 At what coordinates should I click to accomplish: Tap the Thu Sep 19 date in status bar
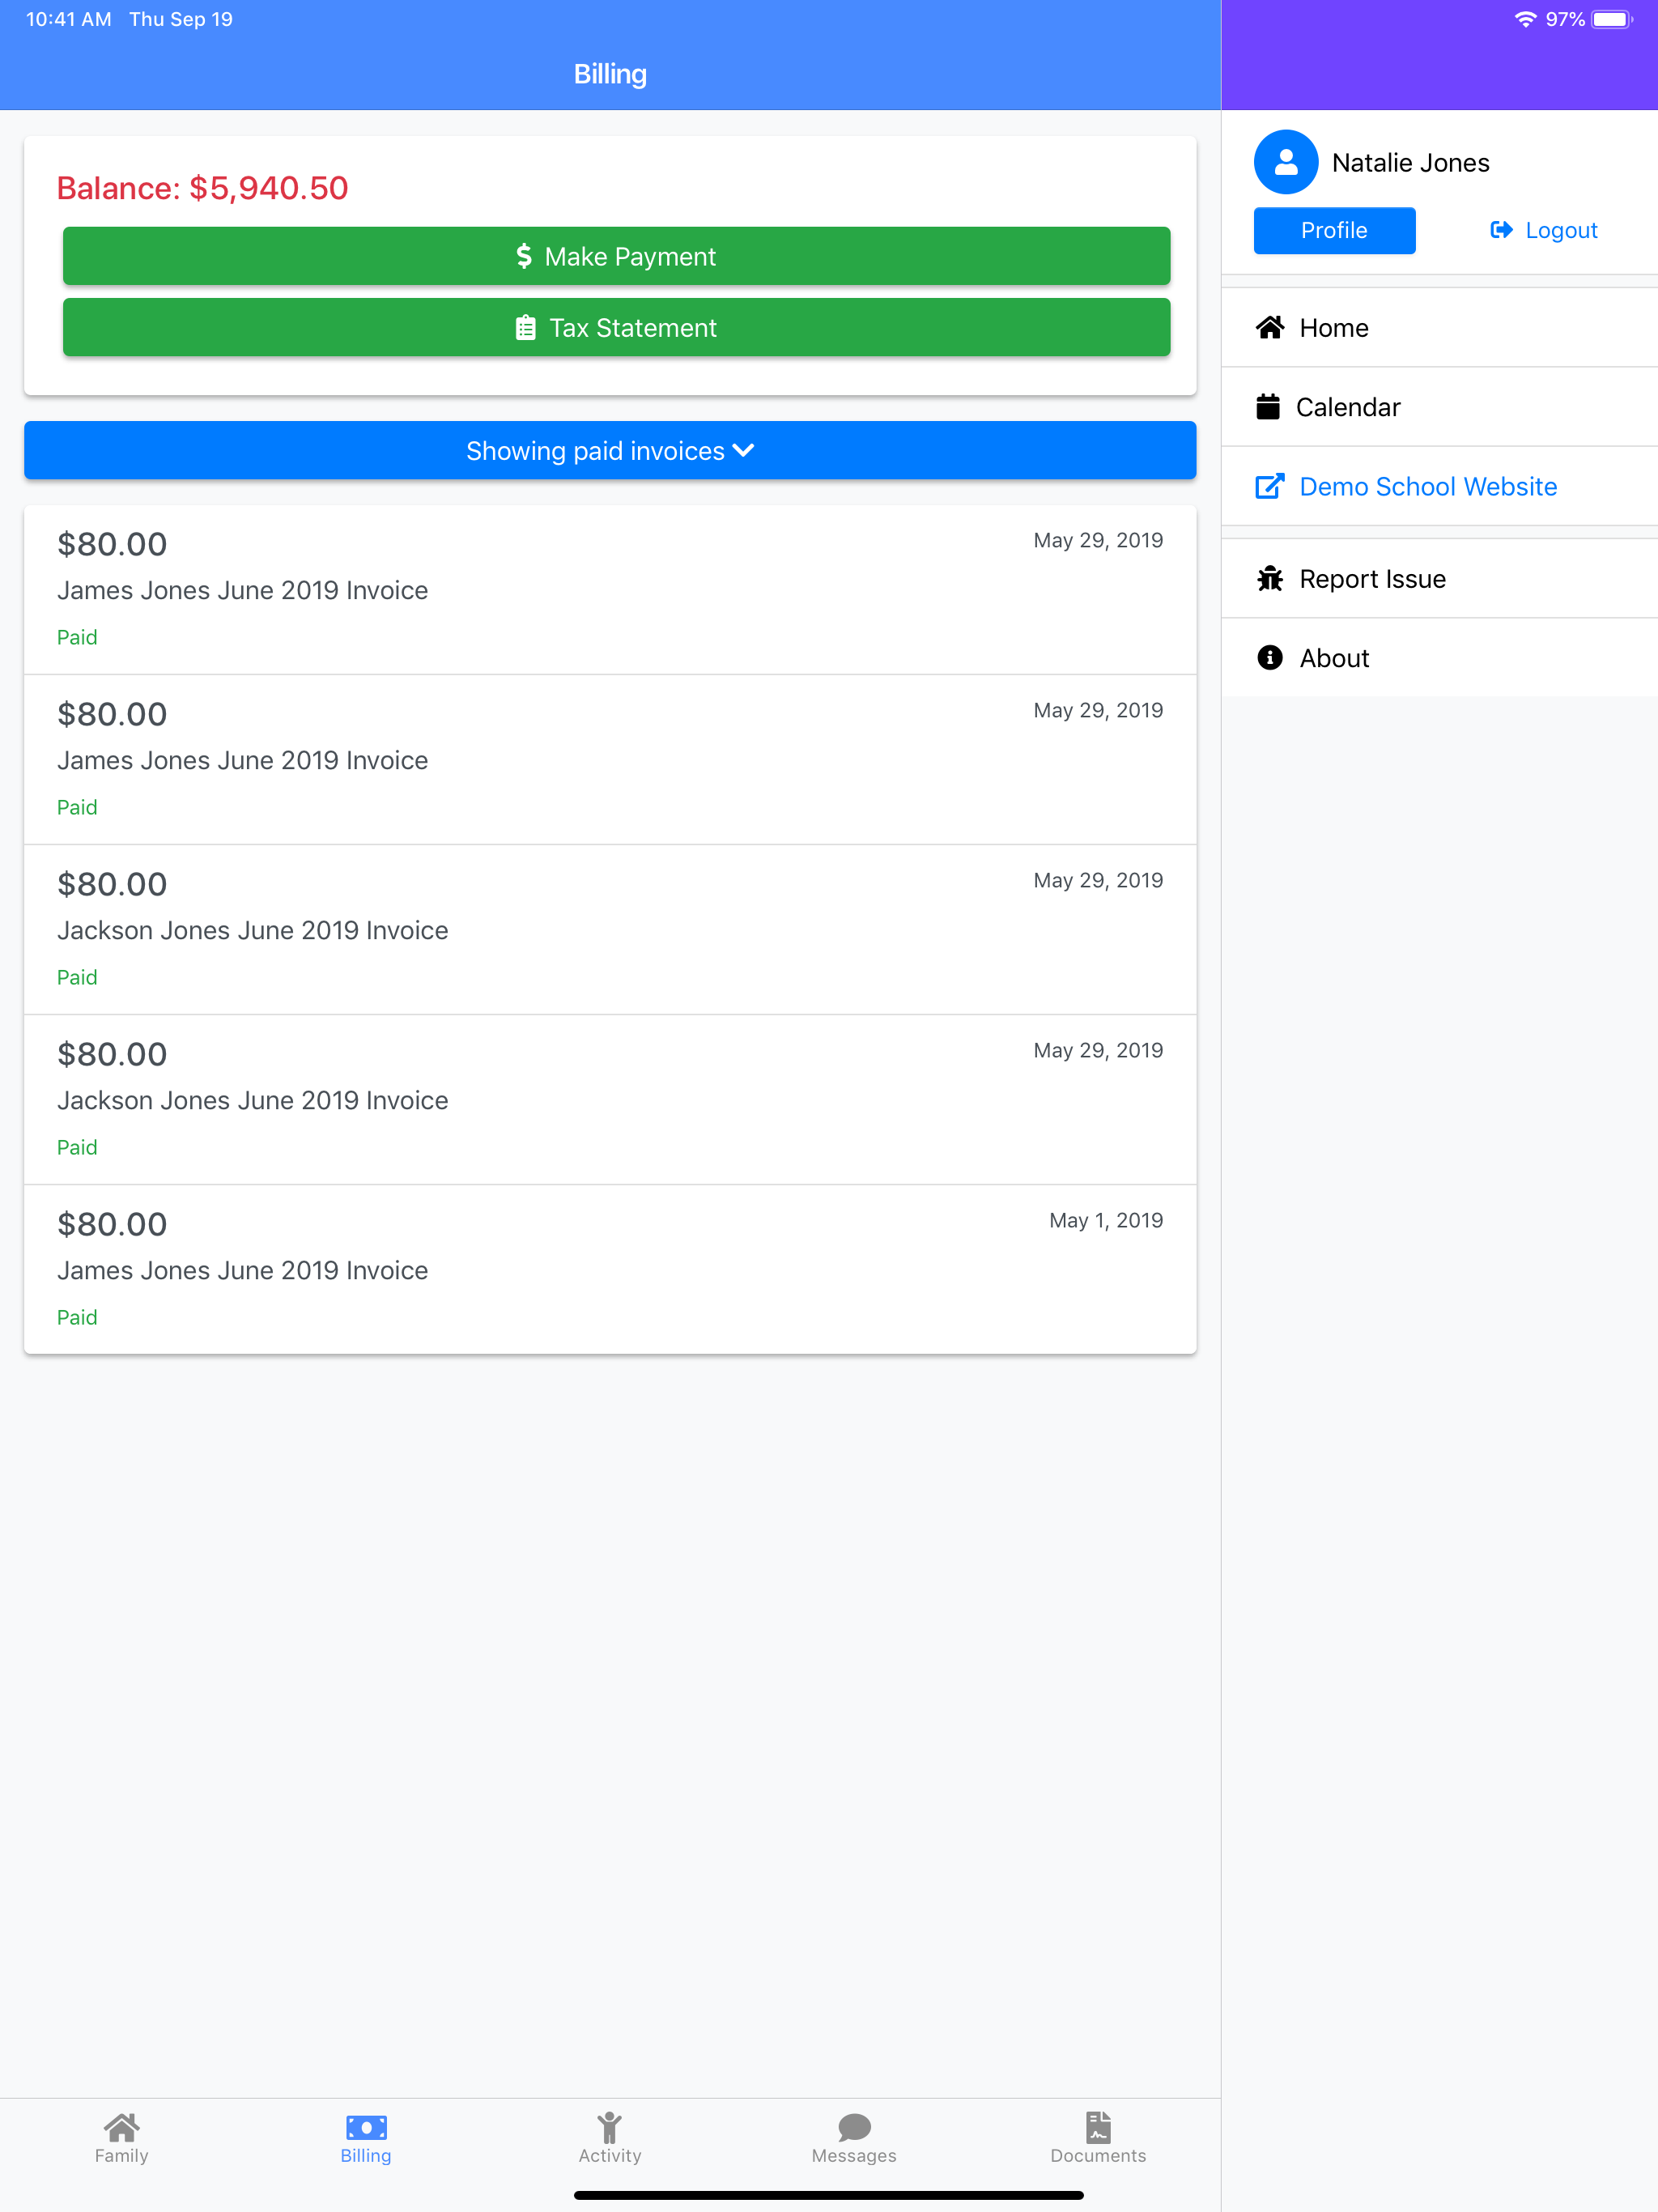click(181, 19)
